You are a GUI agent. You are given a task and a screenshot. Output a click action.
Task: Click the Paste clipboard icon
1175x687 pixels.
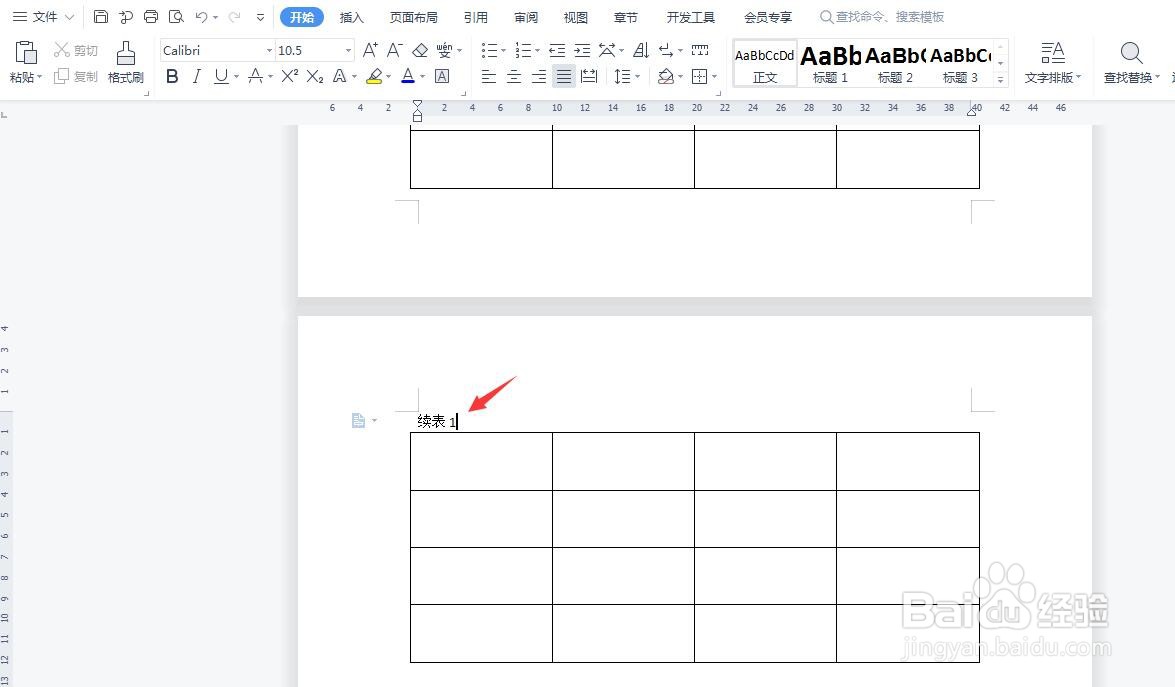[25, 52]
